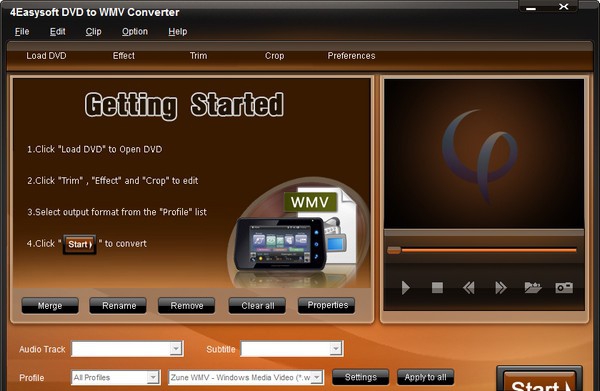The image size is (600, 391).
Task: Open the Trim tool
Action: (199, 56)
